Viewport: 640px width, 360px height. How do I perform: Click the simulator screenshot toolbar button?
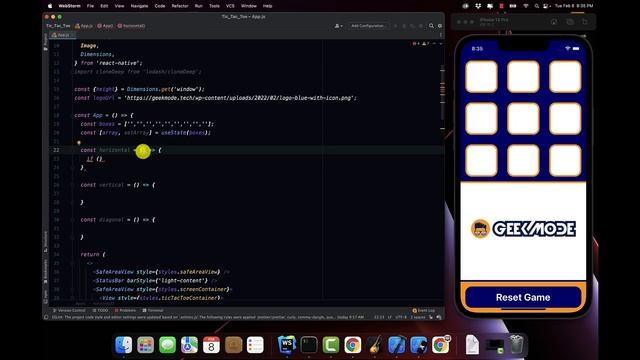[570, 22]
